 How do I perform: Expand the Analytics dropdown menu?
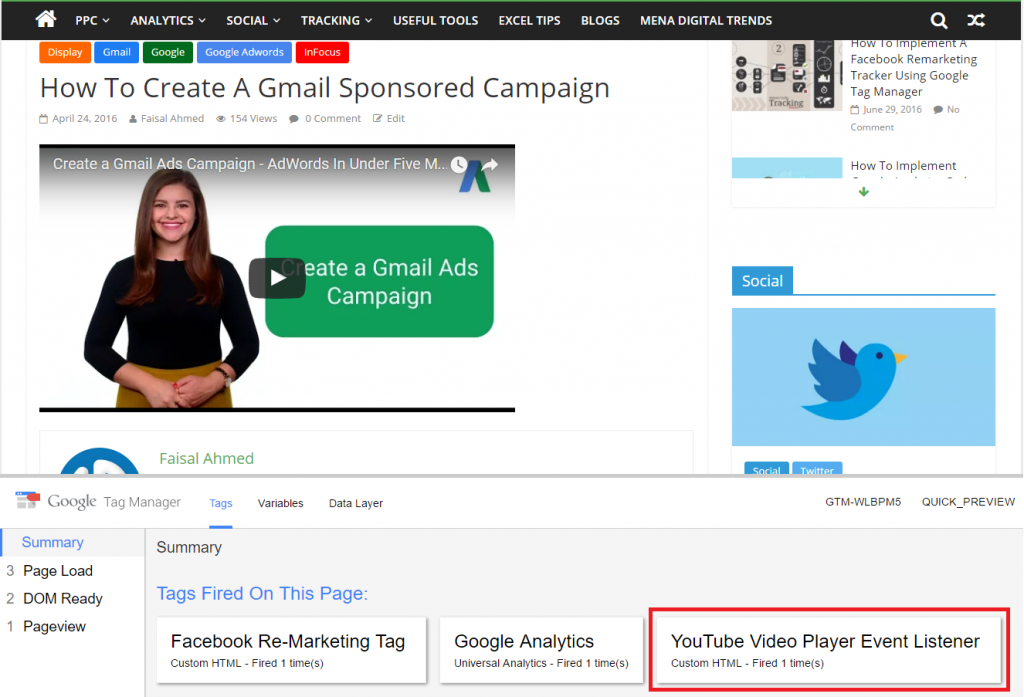(x=168, y=20)
